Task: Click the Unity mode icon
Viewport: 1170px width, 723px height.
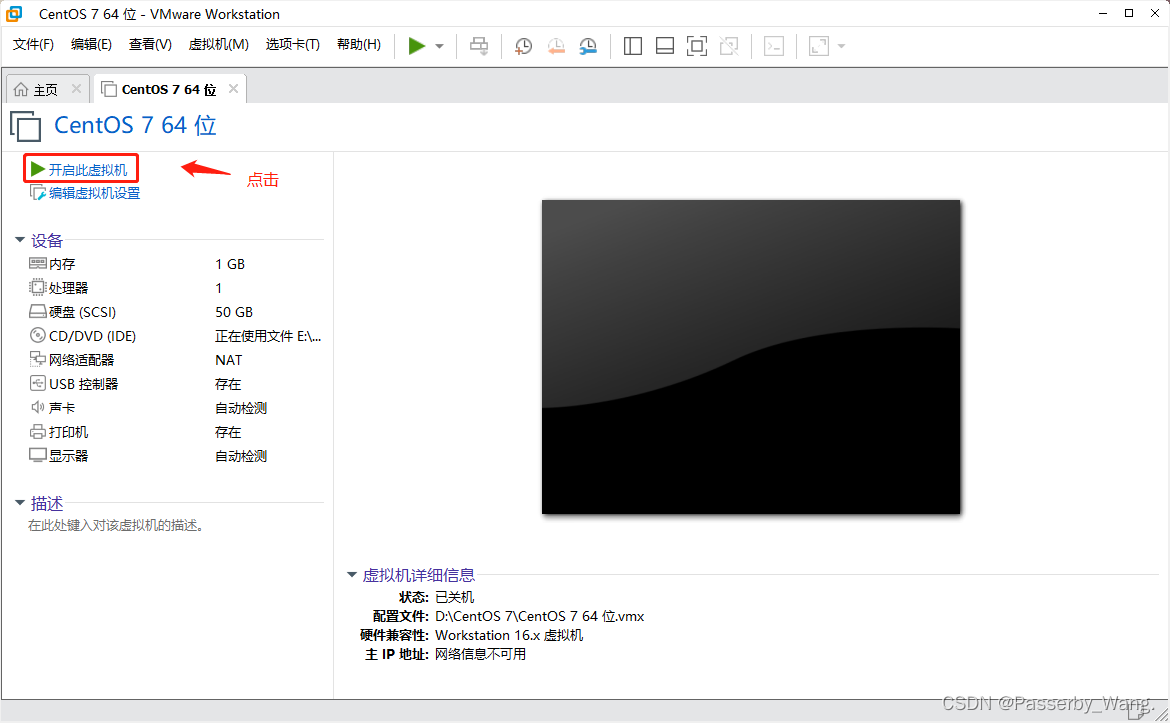Action: 729,46
